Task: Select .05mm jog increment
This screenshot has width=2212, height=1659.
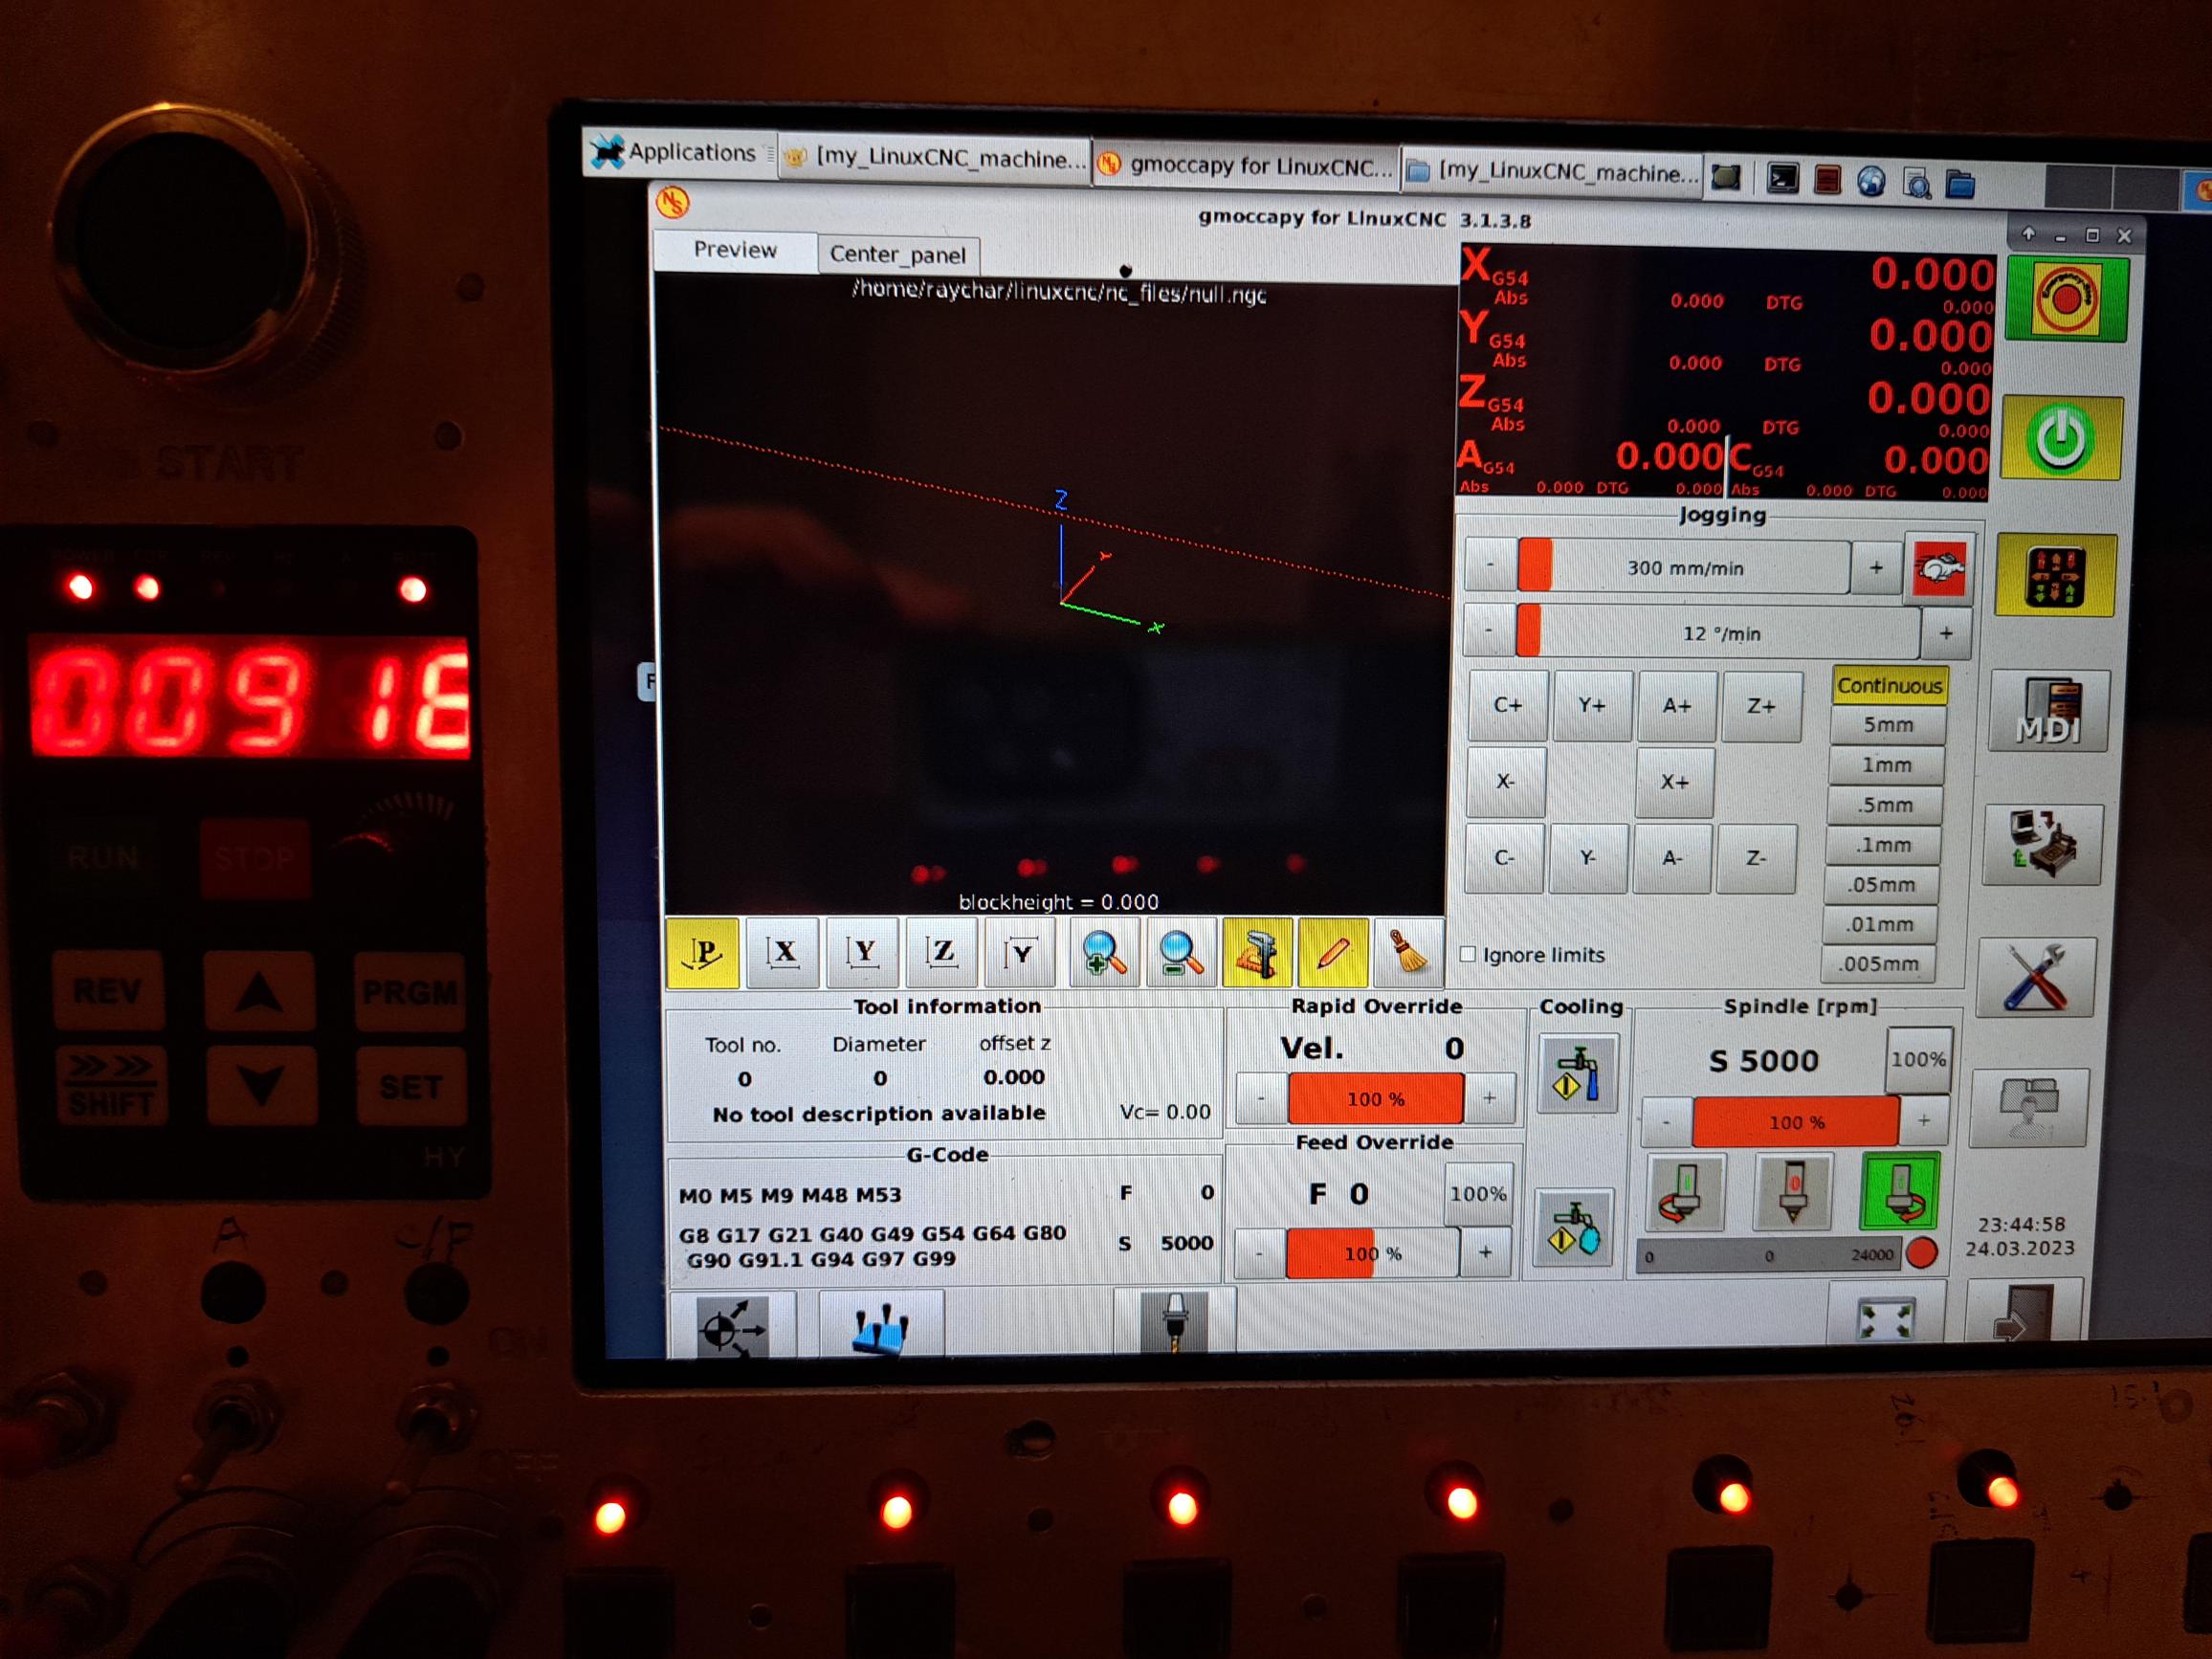Action: [x=1880, y=885]
